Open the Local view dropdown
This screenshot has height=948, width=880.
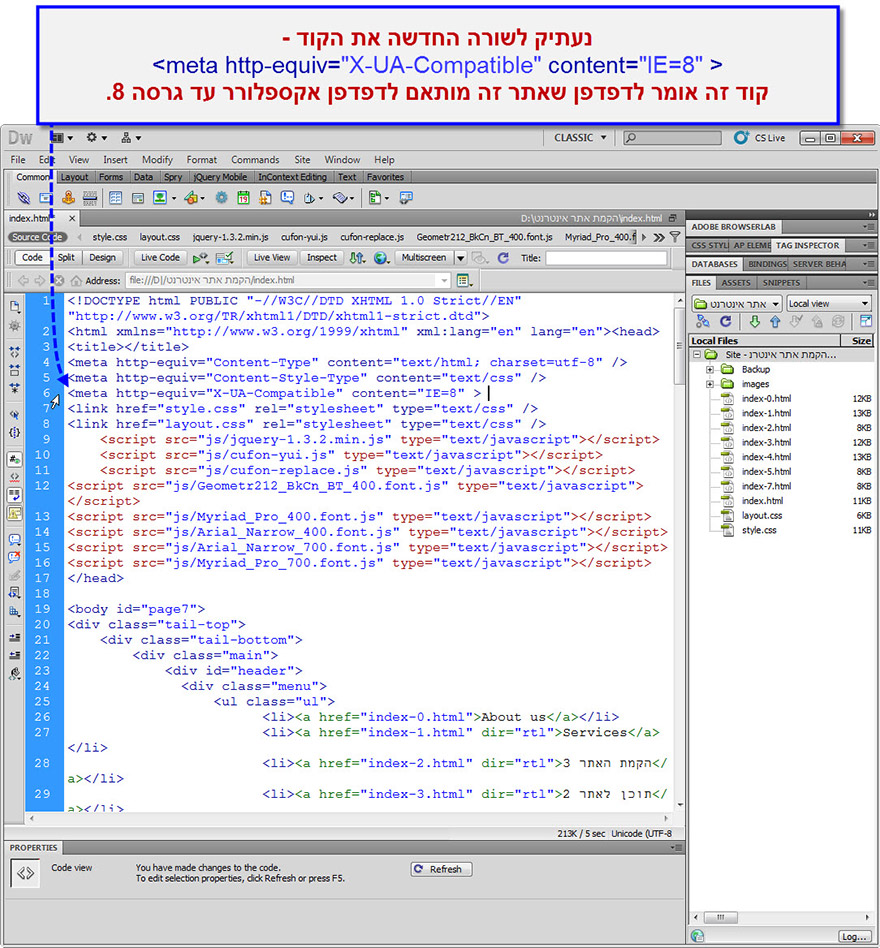829,304
